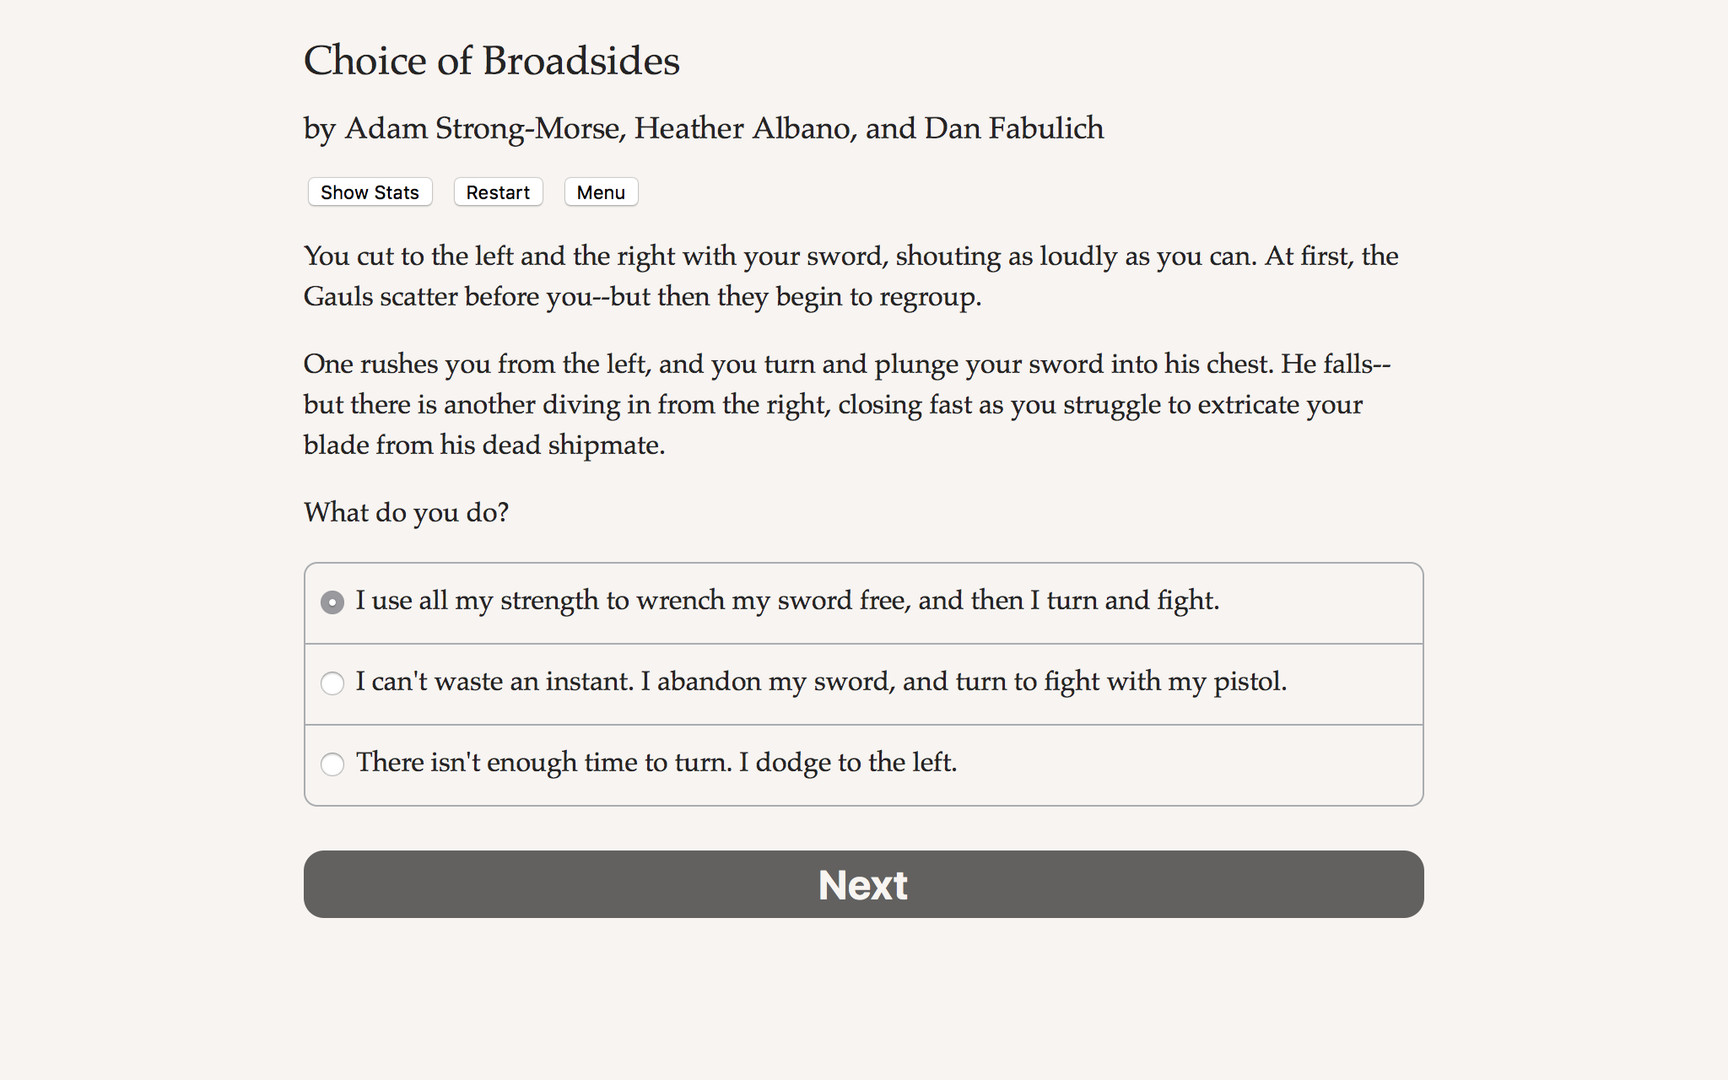Click the Next button to continue the story
The image size is (1728, 1080).
[863, 884]
